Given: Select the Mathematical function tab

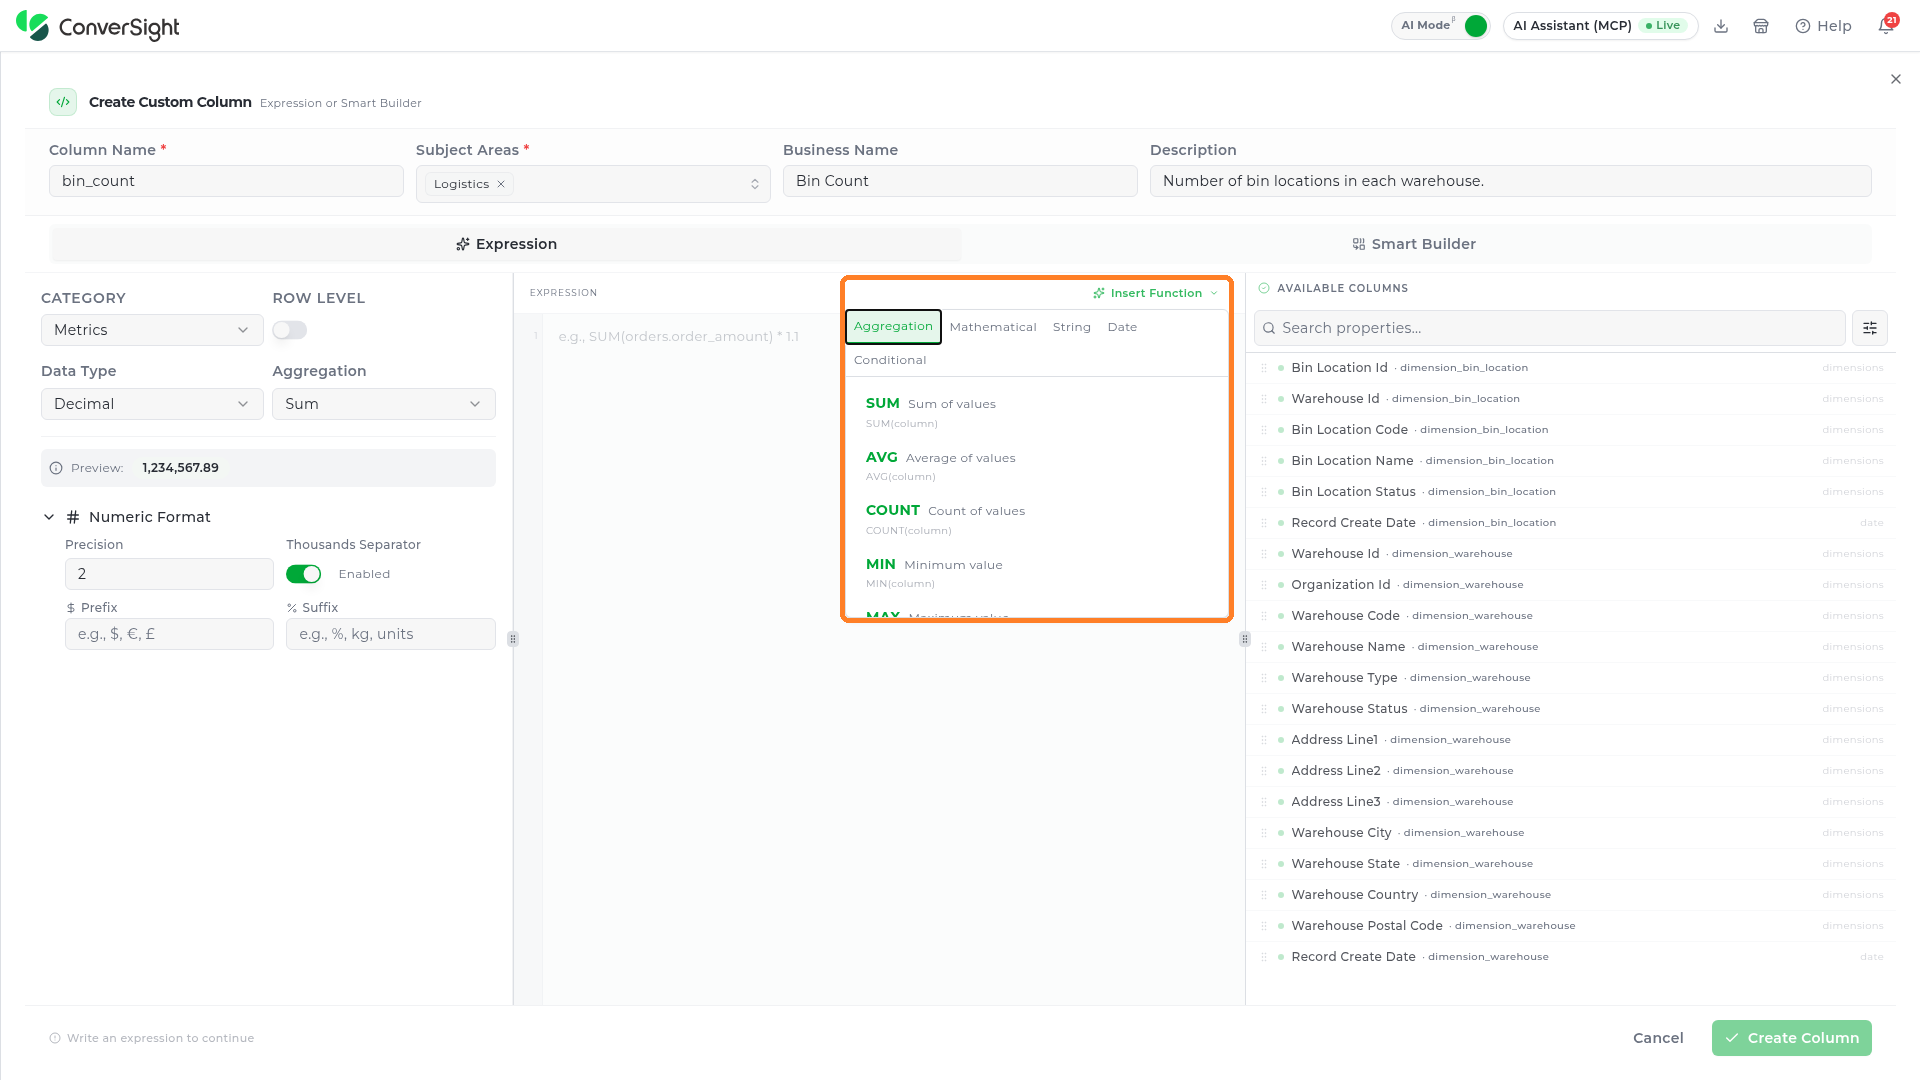Looking at the screenshot, I should click(x=993, y=327).
